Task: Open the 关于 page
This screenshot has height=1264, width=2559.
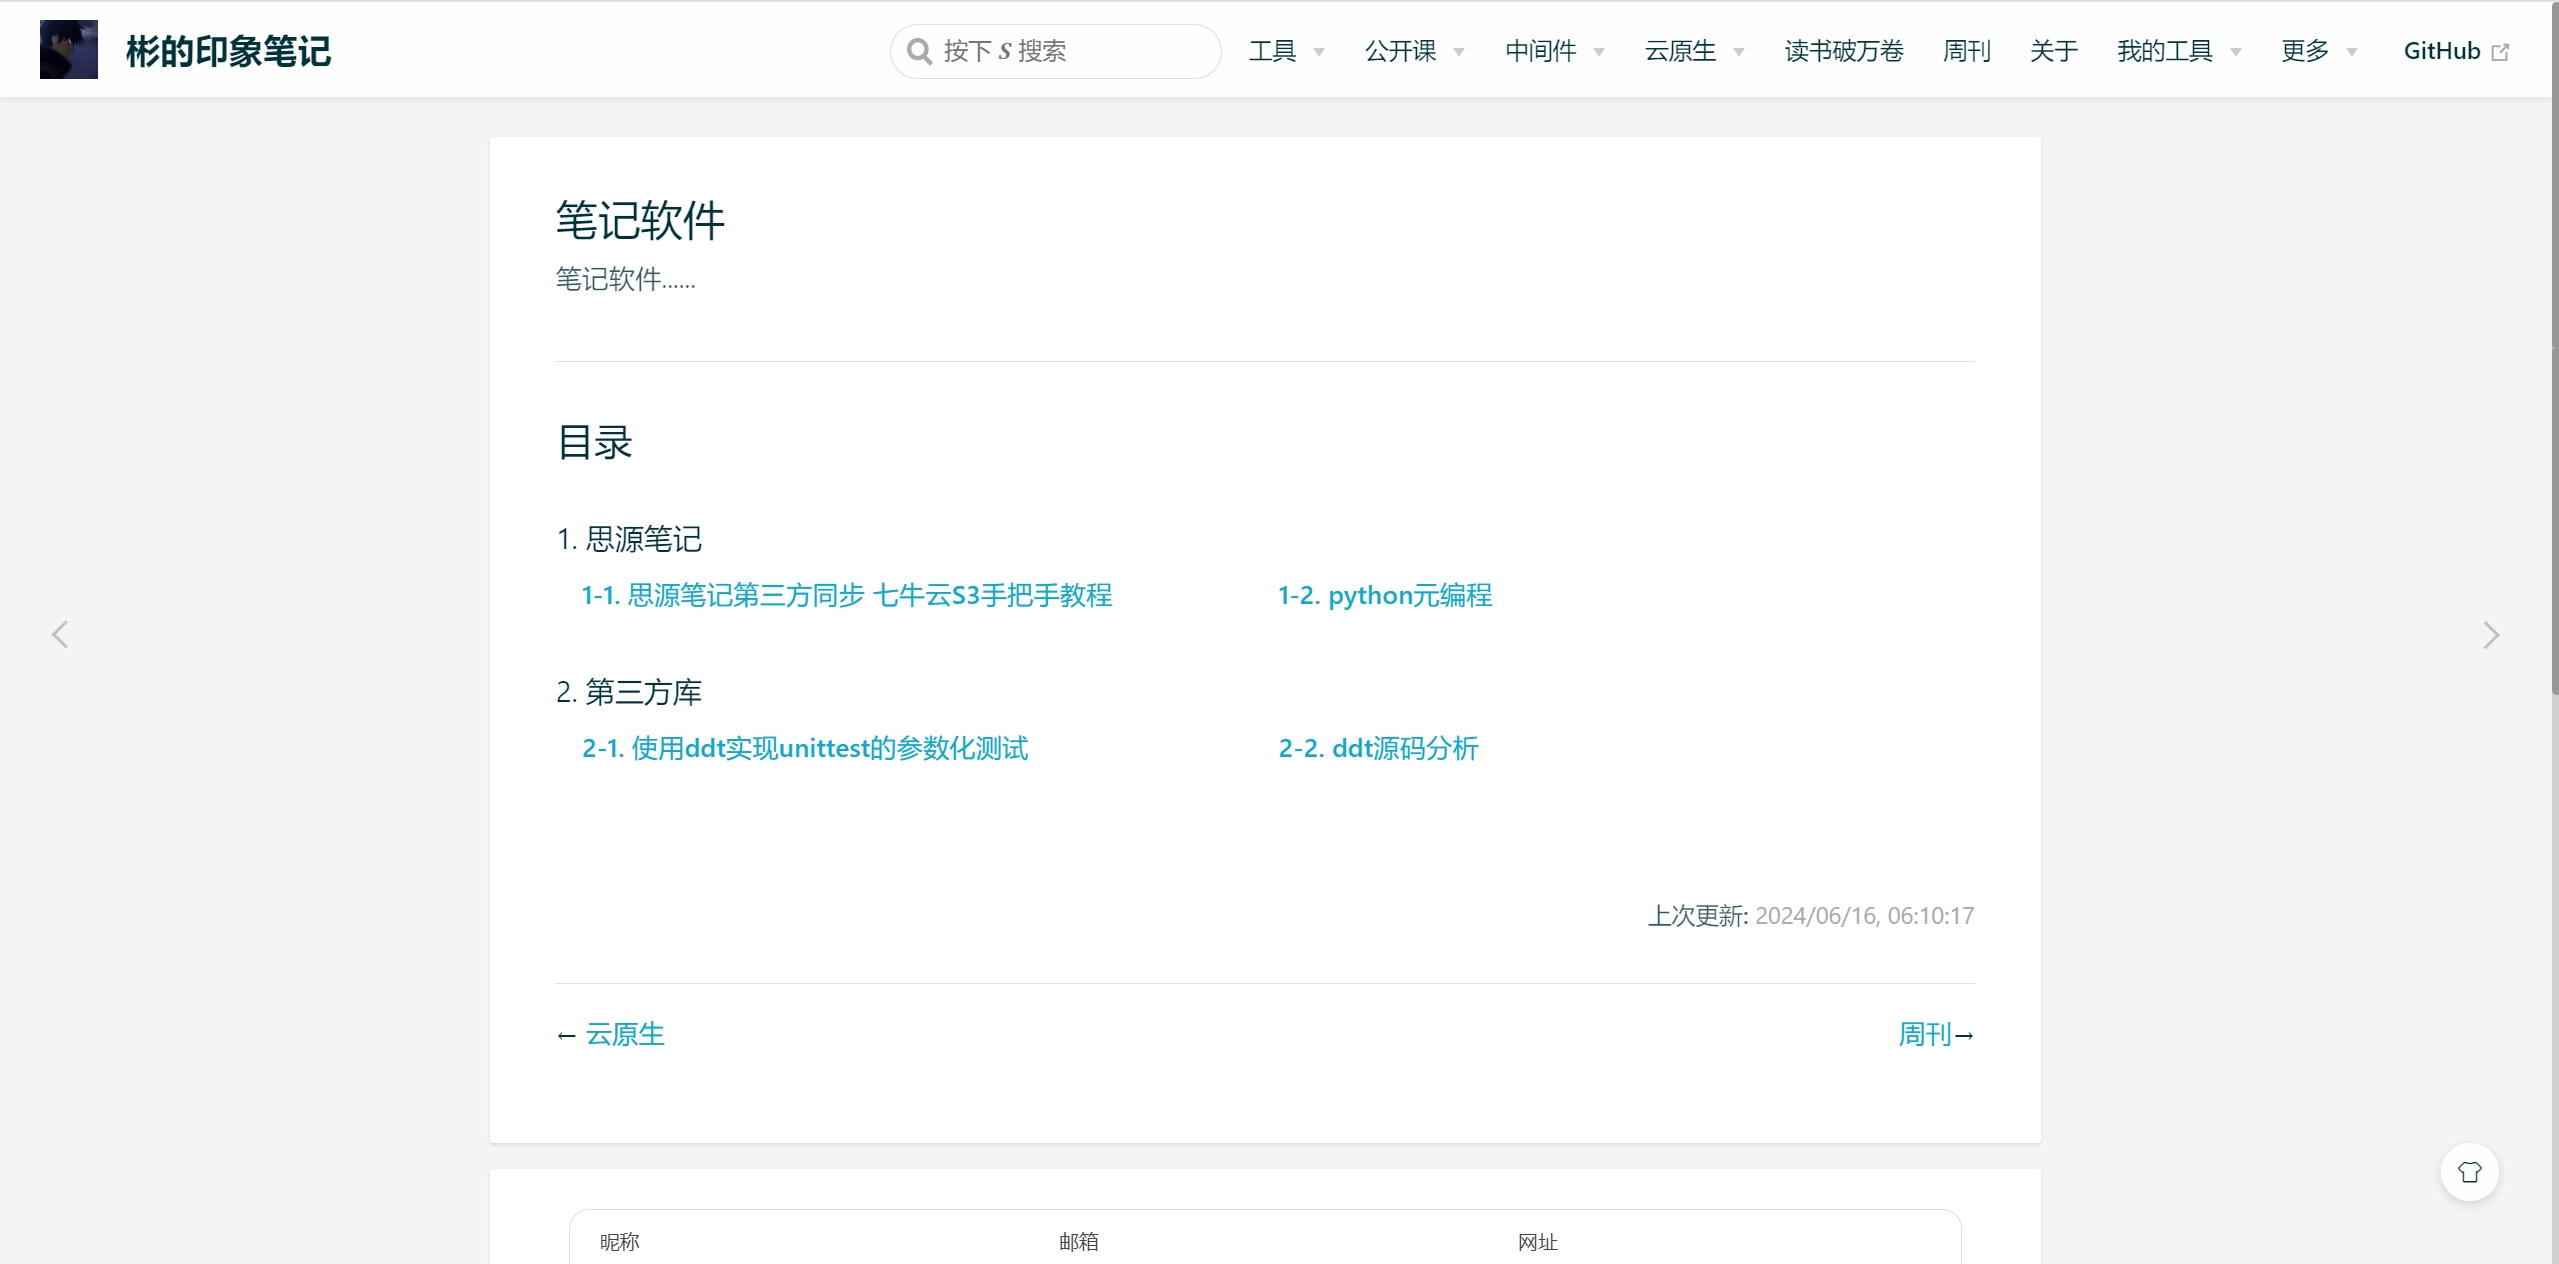Action: pyautogui.click(x=2054, y=51)
